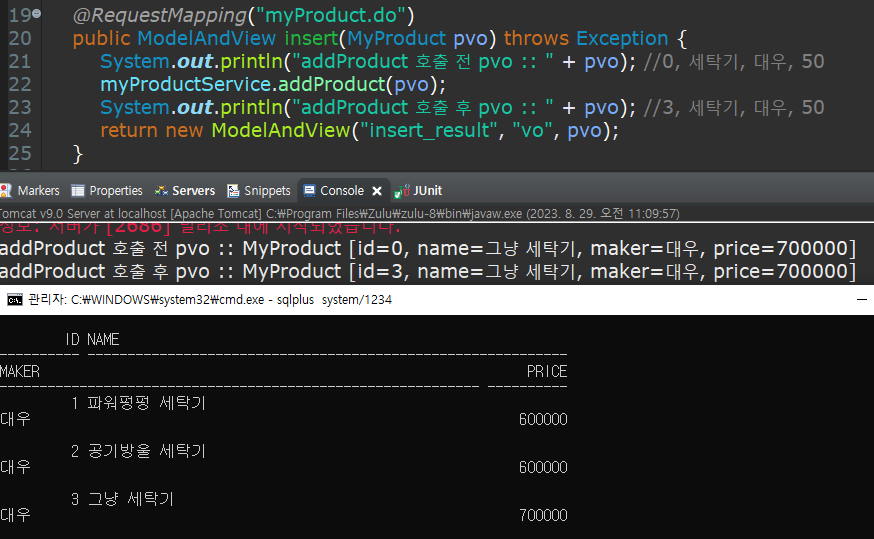Click the comment '//0, 세탁기, 대우, 50'

coord(734,61)
